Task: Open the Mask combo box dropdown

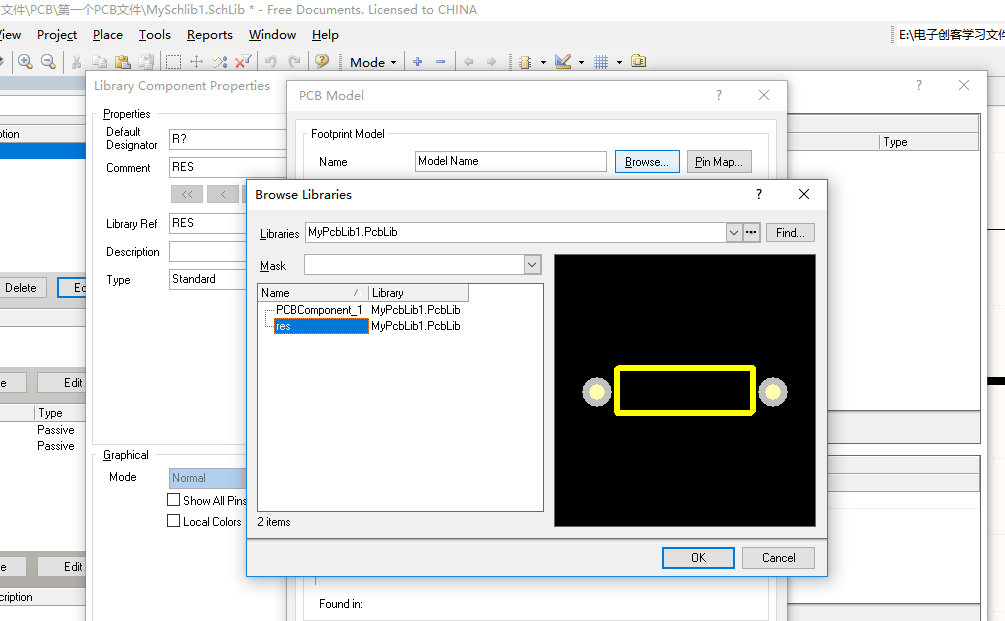Action: tap(532, 265)
